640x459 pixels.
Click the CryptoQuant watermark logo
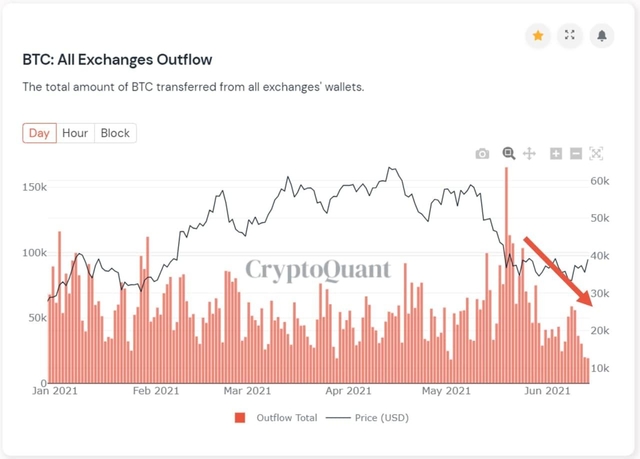pyautogui.click(x=318, y=270)
